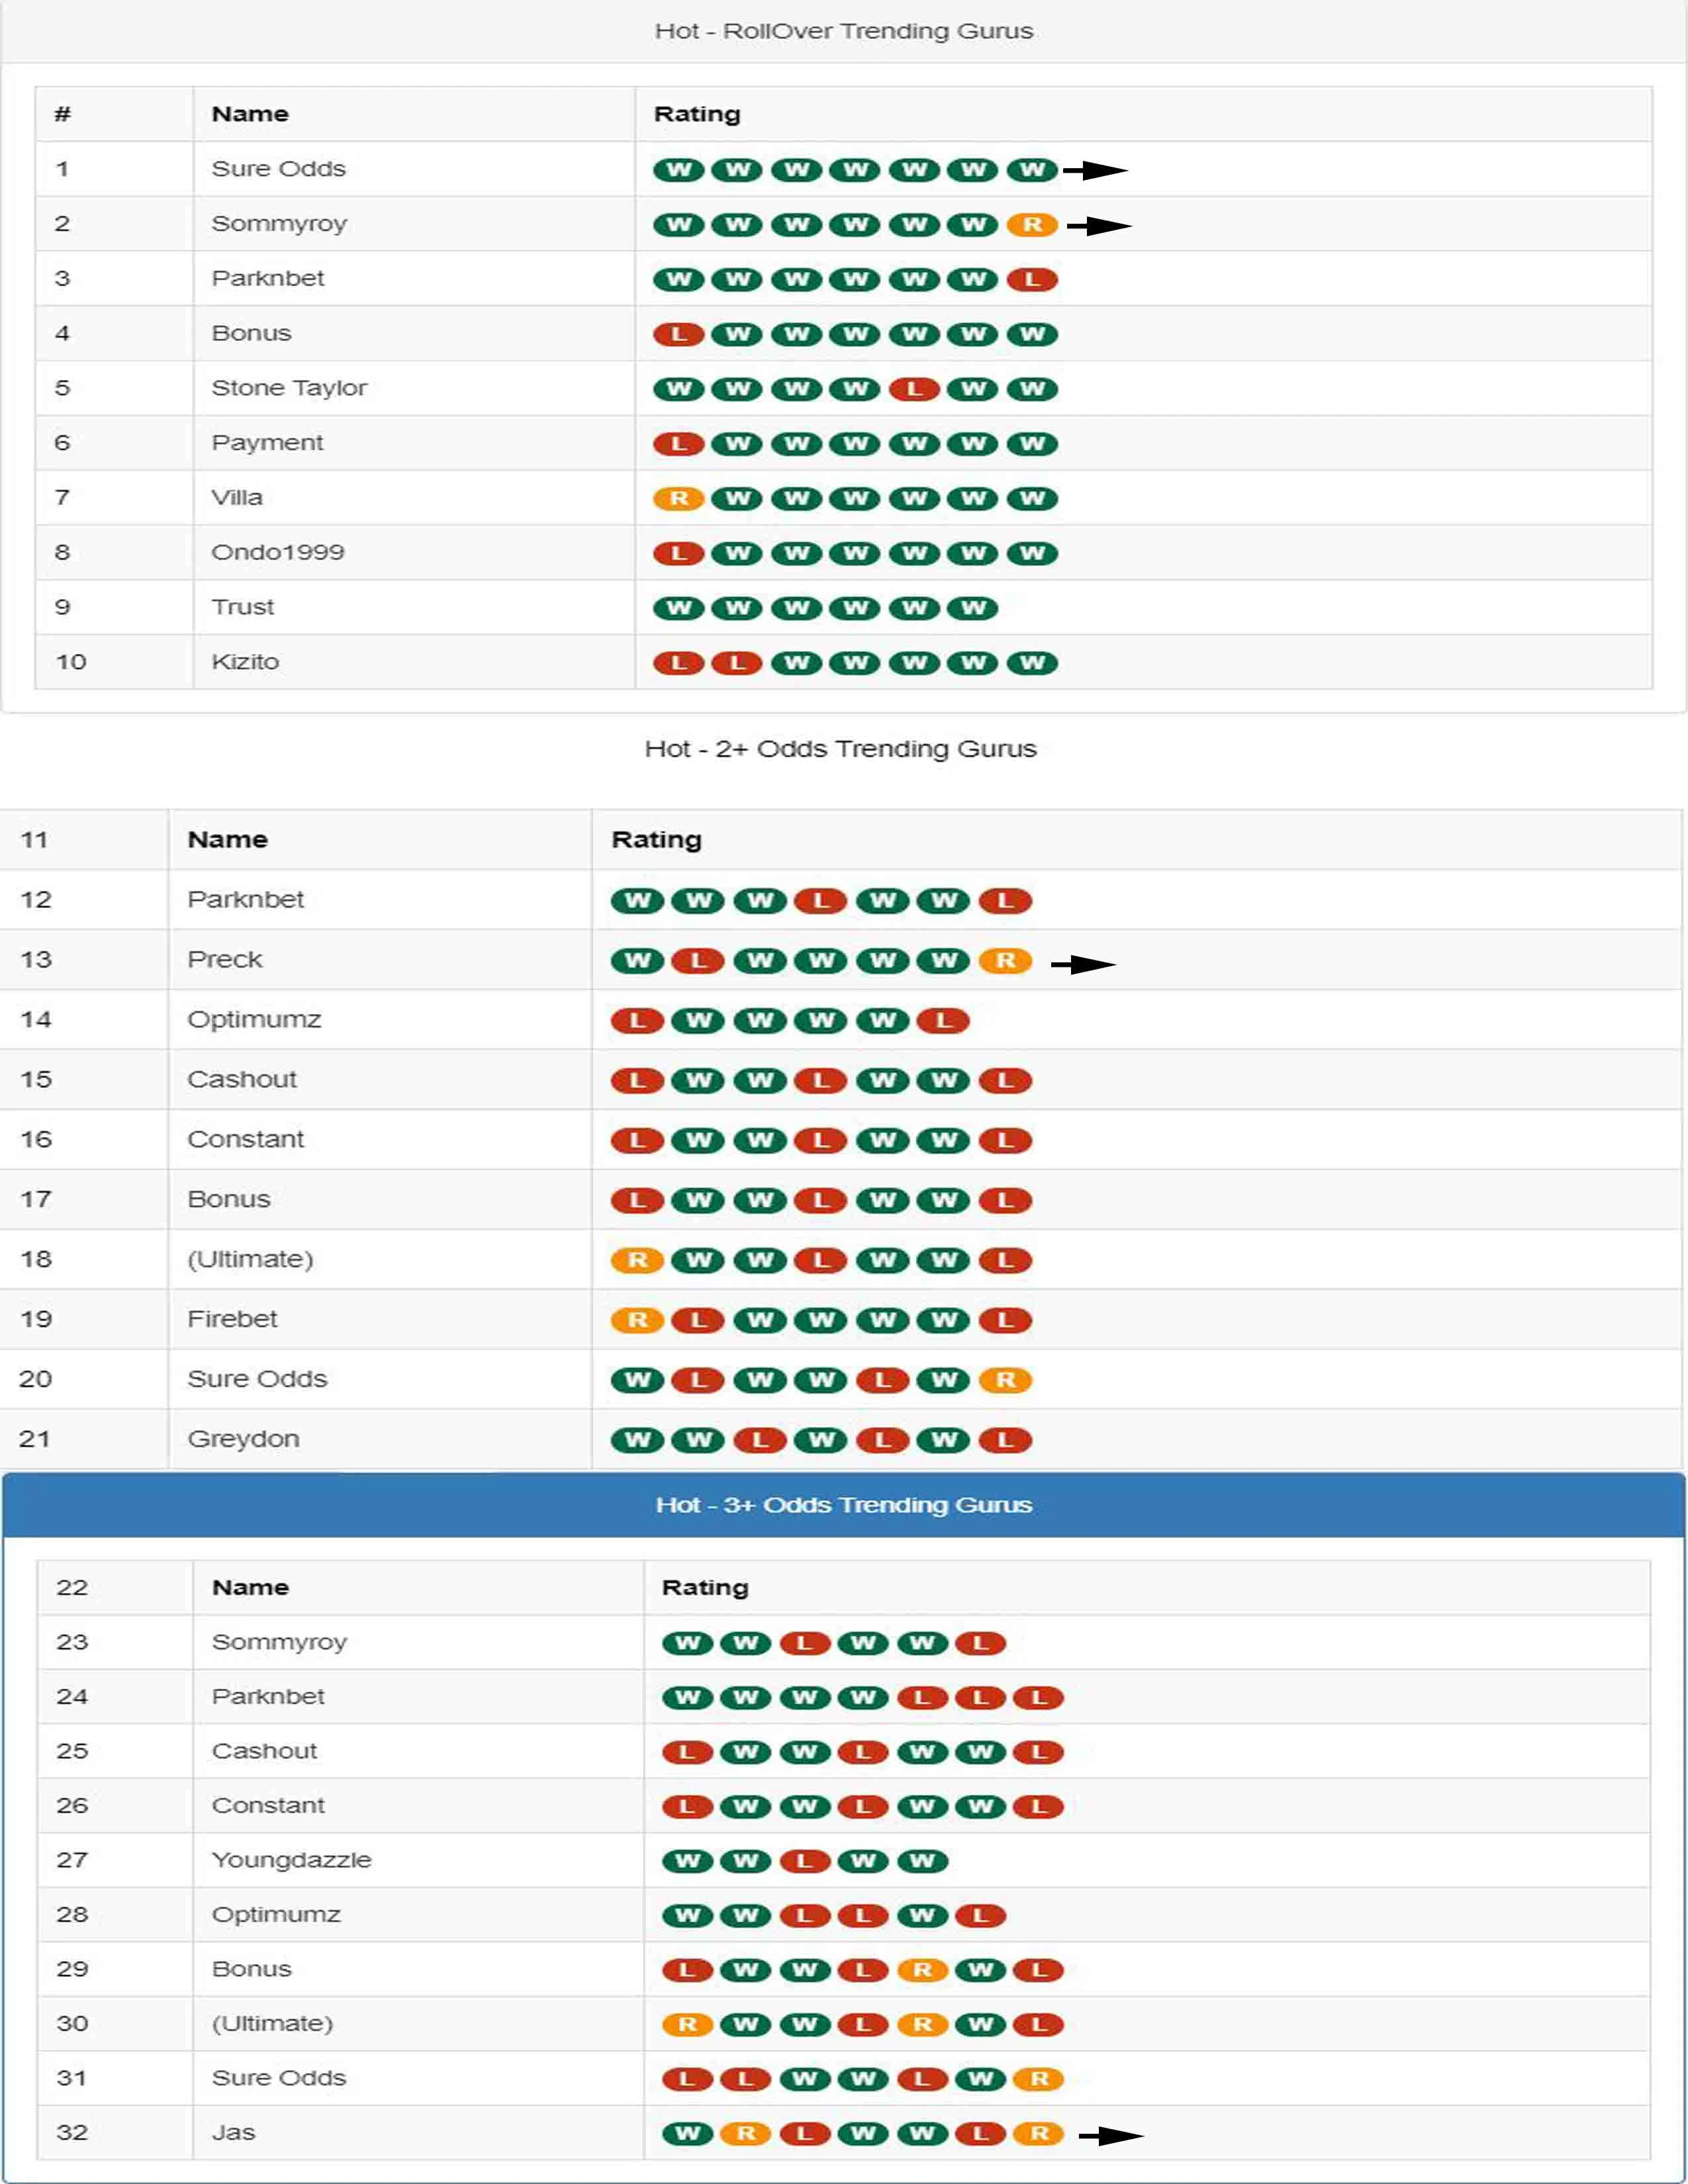This screenshot has width=1688, height=2184.
Task: Select the name Cashout in row 15
Action: 242,1080
